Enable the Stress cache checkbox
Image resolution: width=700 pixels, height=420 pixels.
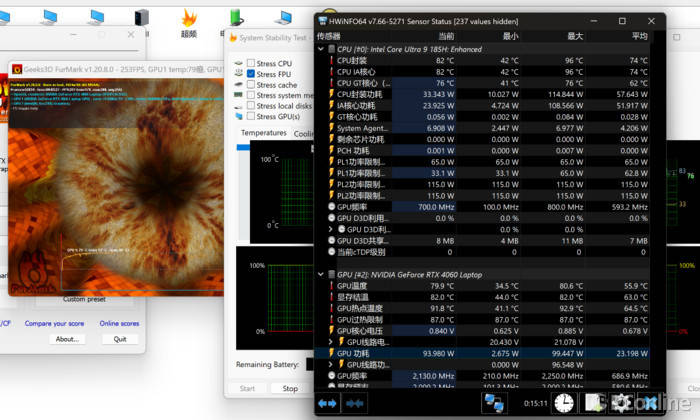[251, 85]
